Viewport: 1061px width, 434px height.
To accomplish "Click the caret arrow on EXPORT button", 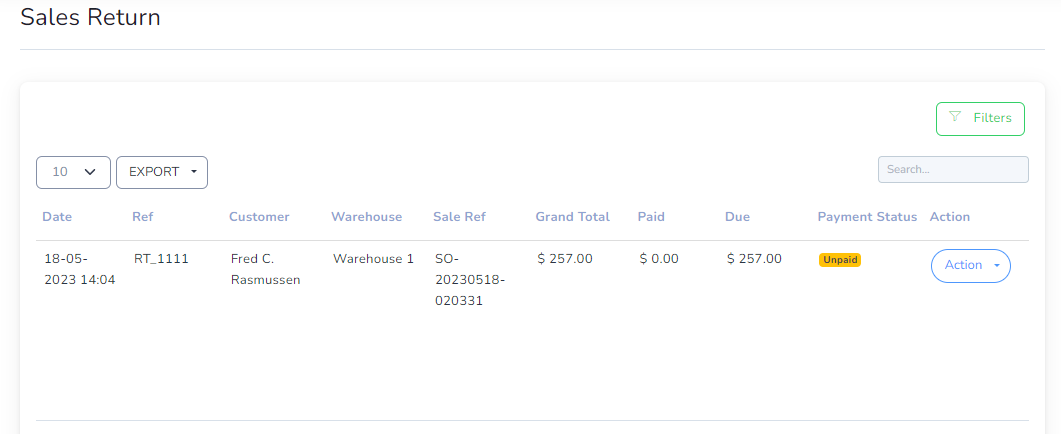I will (x=194, y=172).
